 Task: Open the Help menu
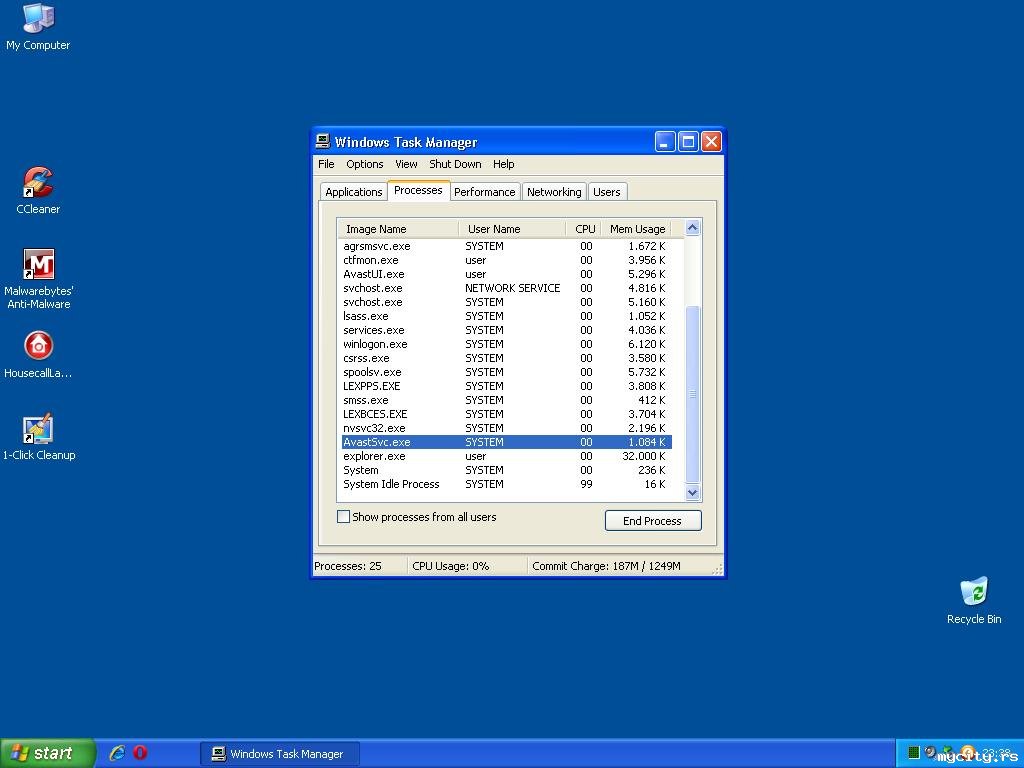click(504, 164)
